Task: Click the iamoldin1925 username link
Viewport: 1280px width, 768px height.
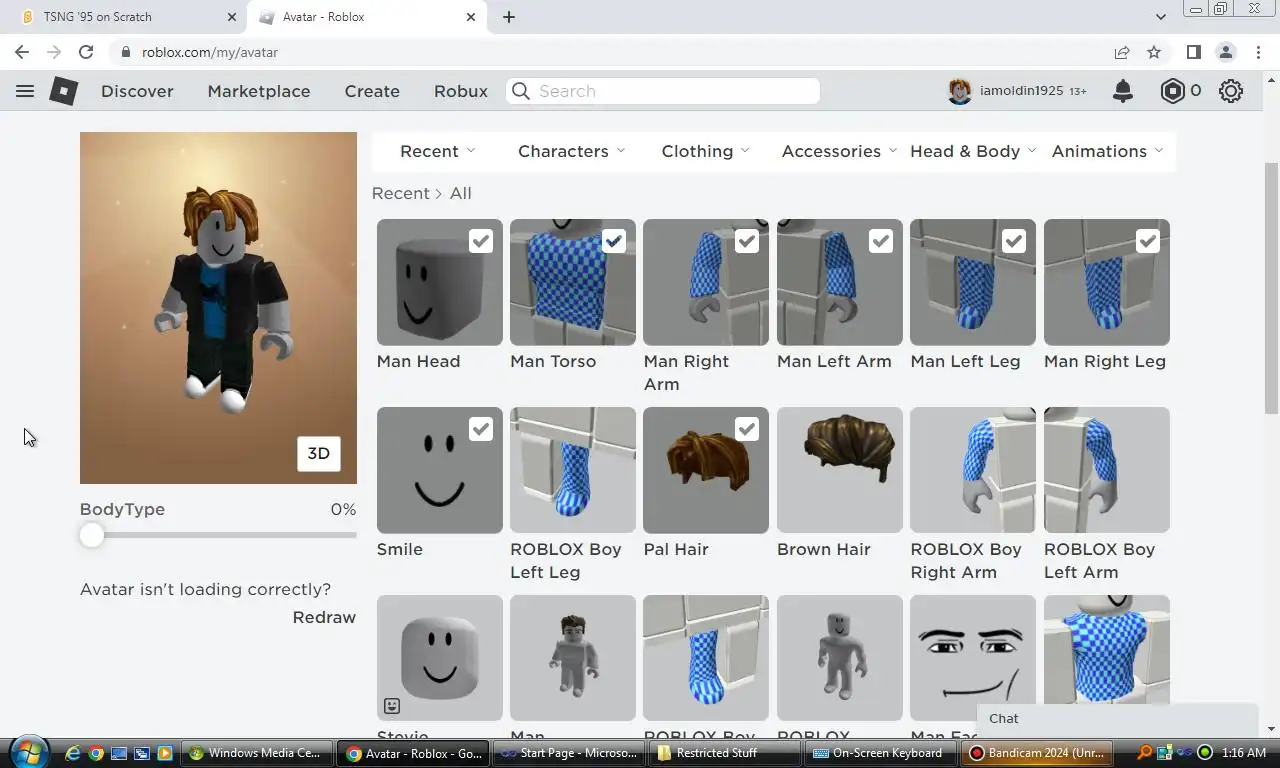Action: coord(1021,91)
